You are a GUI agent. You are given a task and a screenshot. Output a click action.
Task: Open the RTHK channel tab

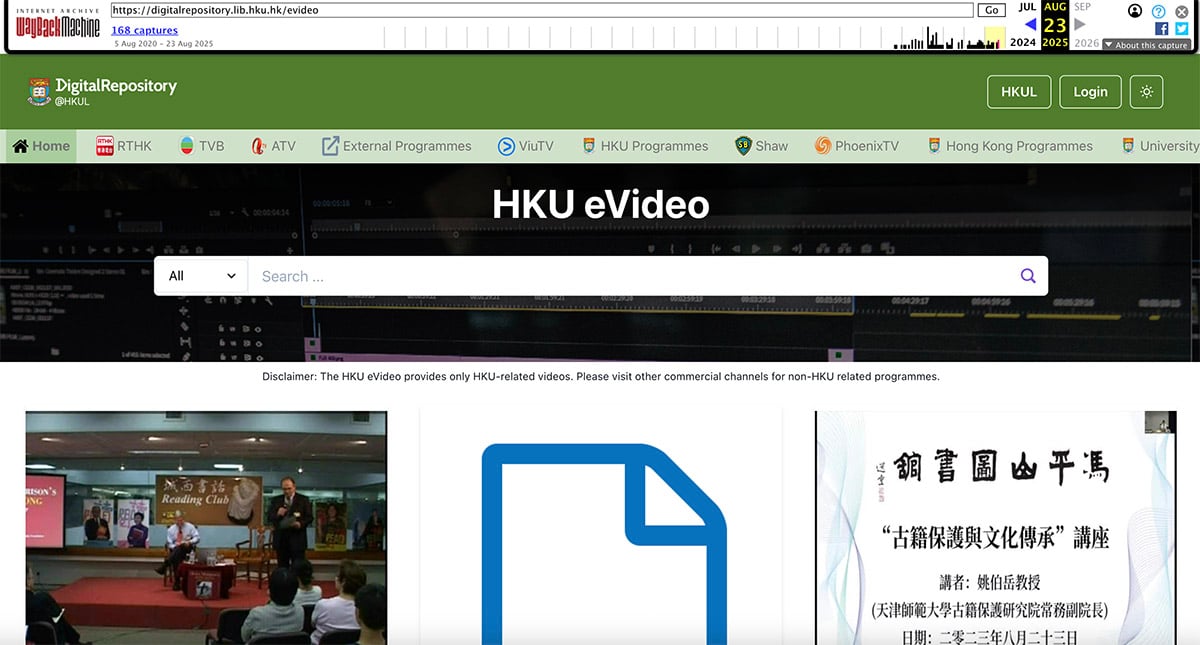pos(124,146)
